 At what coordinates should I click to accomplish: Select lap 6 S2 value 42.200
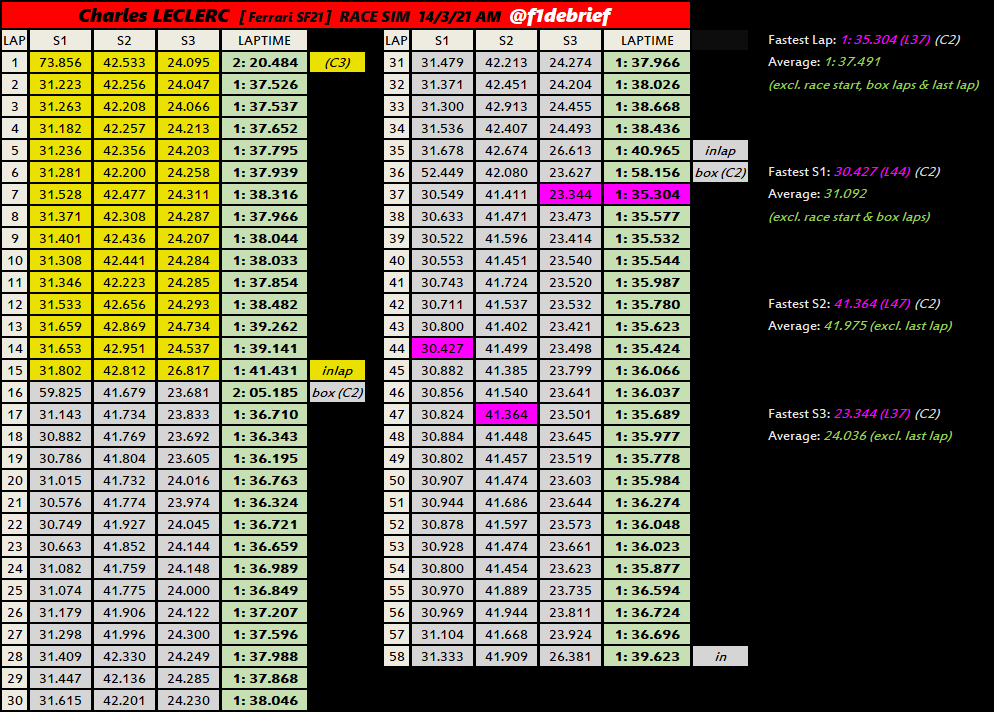[124, 172]
